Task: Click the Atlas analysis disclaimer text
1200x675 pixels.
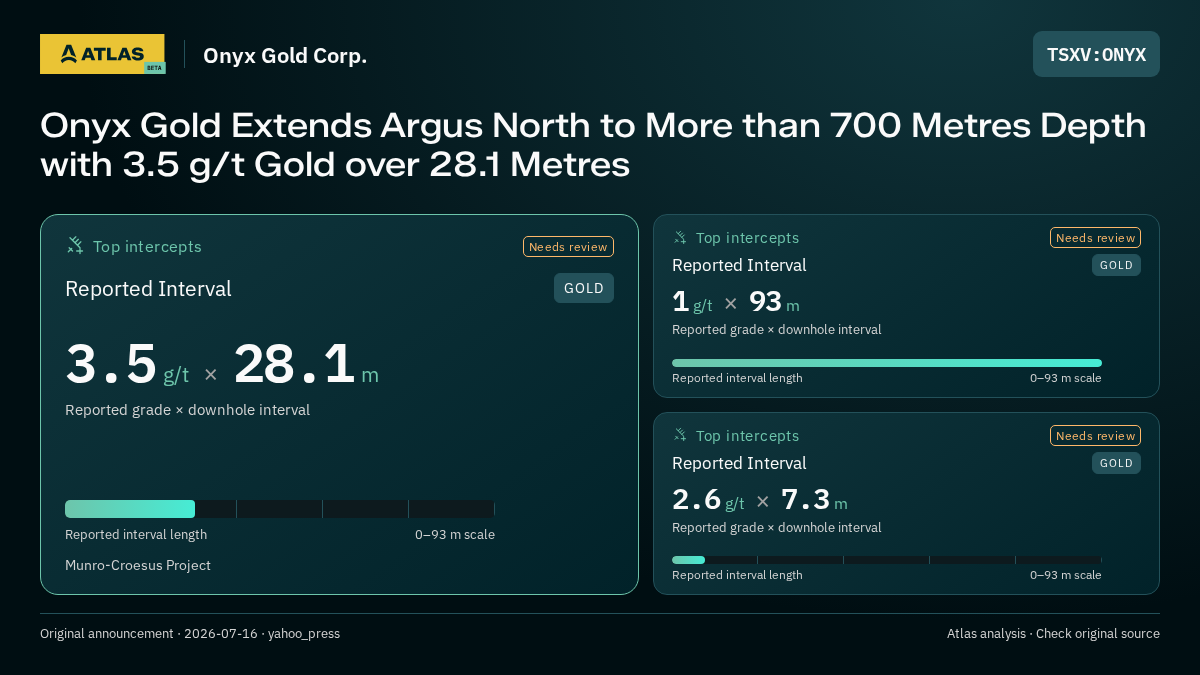Action: tap(1053, 633)
